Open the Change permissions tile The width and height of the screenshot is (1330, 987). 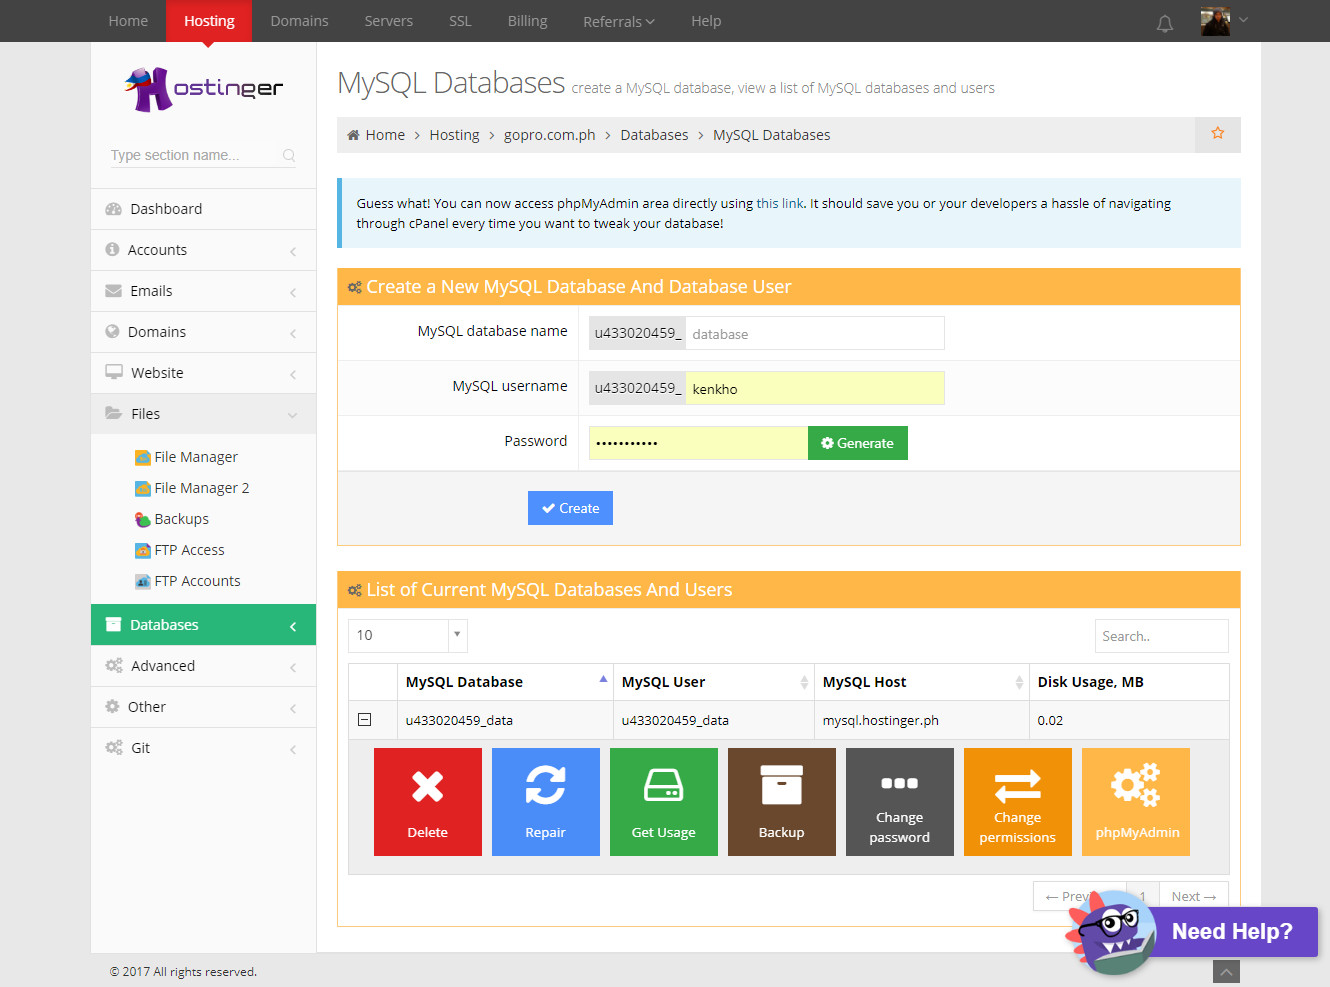coord(1018,802)
